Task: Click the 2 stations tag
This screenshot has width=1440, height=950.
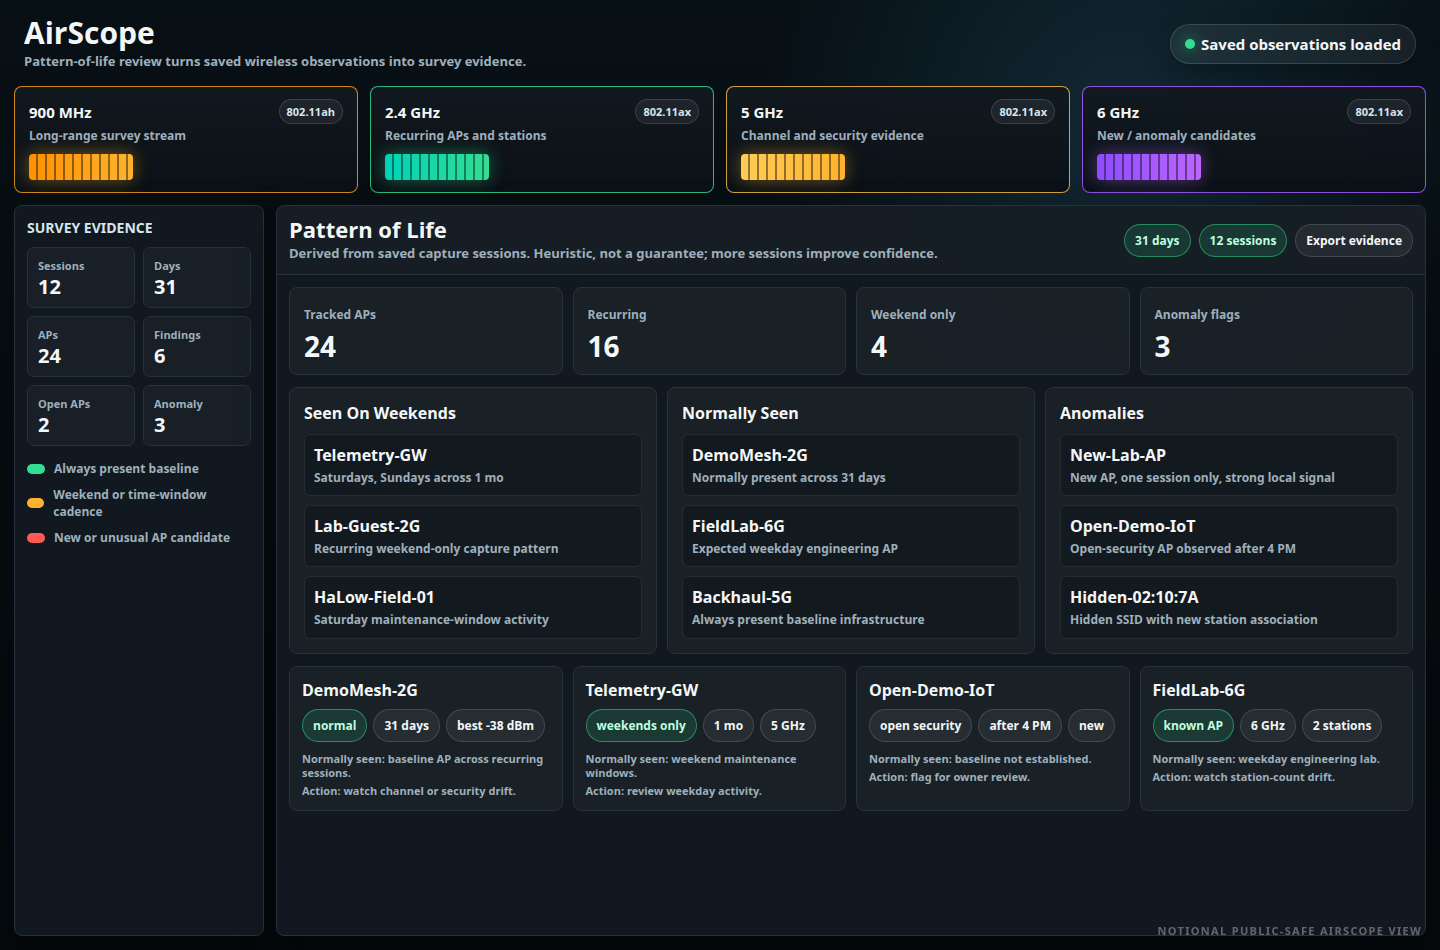Action: coord(1342,726)
